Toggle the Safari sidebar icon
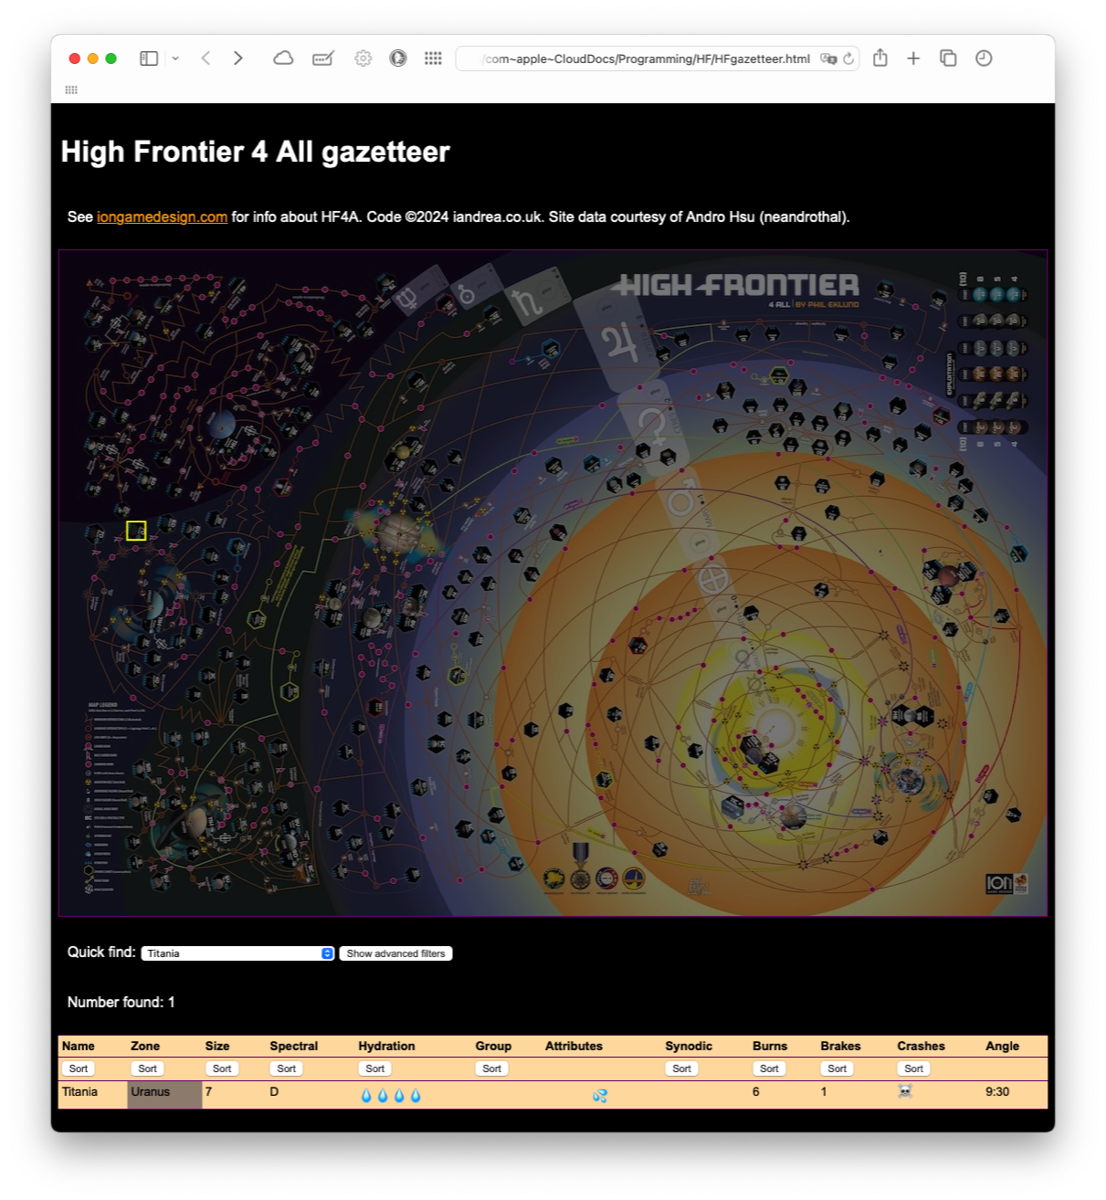 tap(149, 58)
